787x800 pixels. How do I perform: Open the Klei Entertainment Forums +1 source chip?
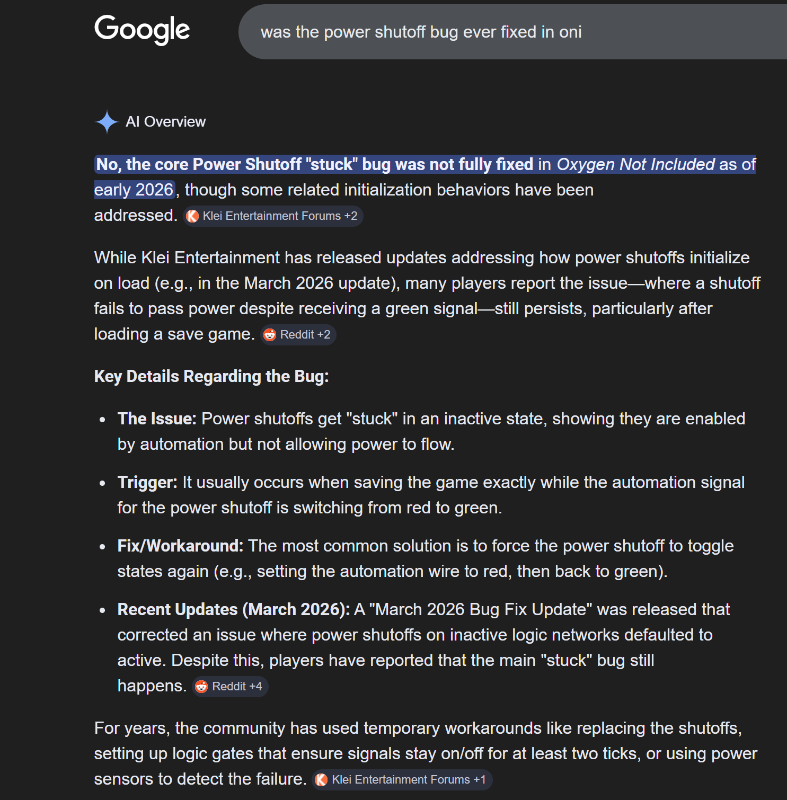point(402,780)
